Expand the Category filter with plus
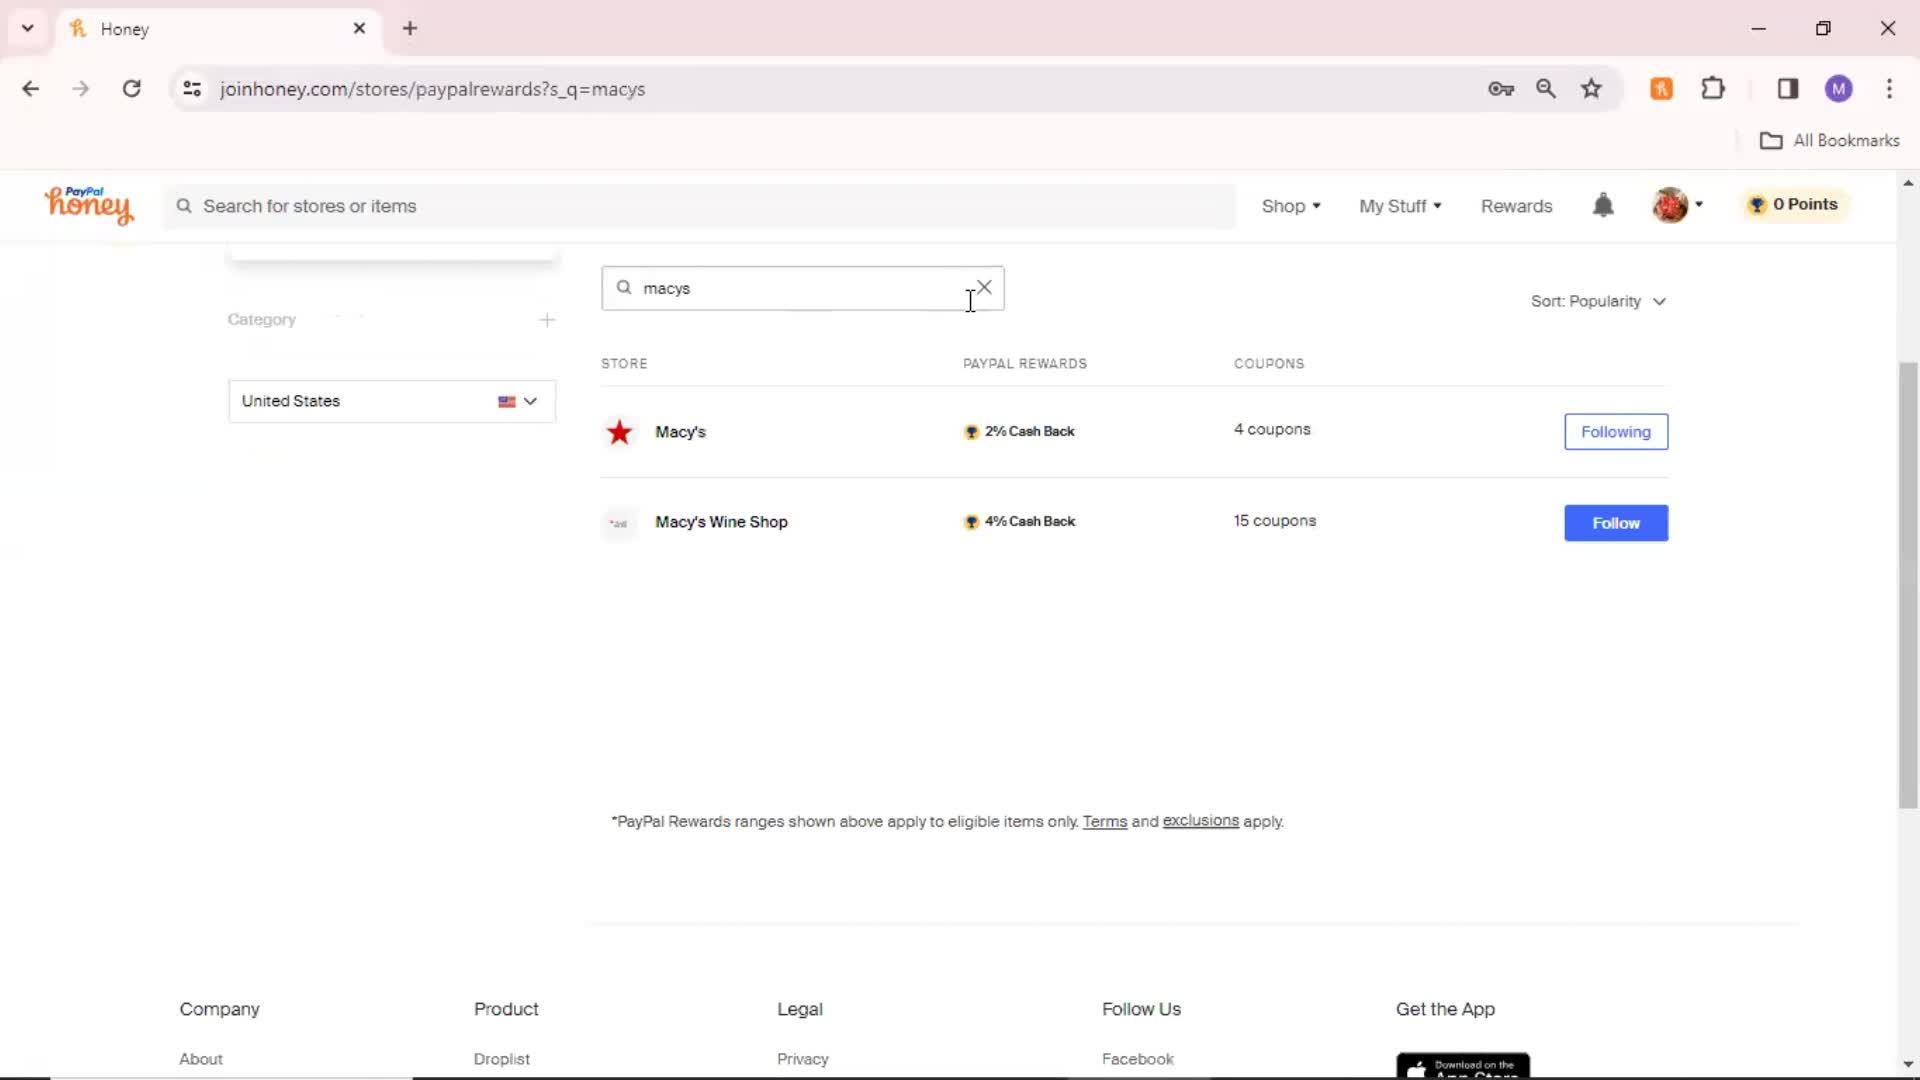 pyautogui.click(x=547, y=320)
